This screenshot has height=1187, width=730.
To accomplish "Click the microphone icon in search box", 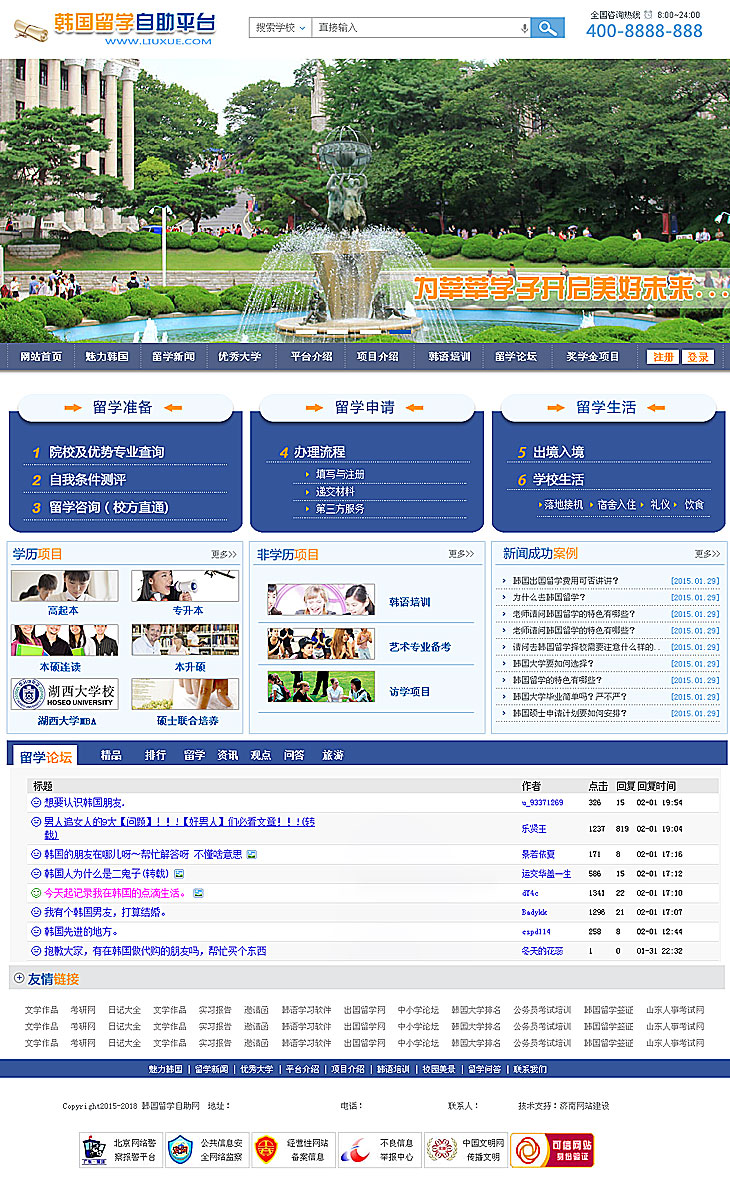I will pyautogui.click(x=524, y=28).
